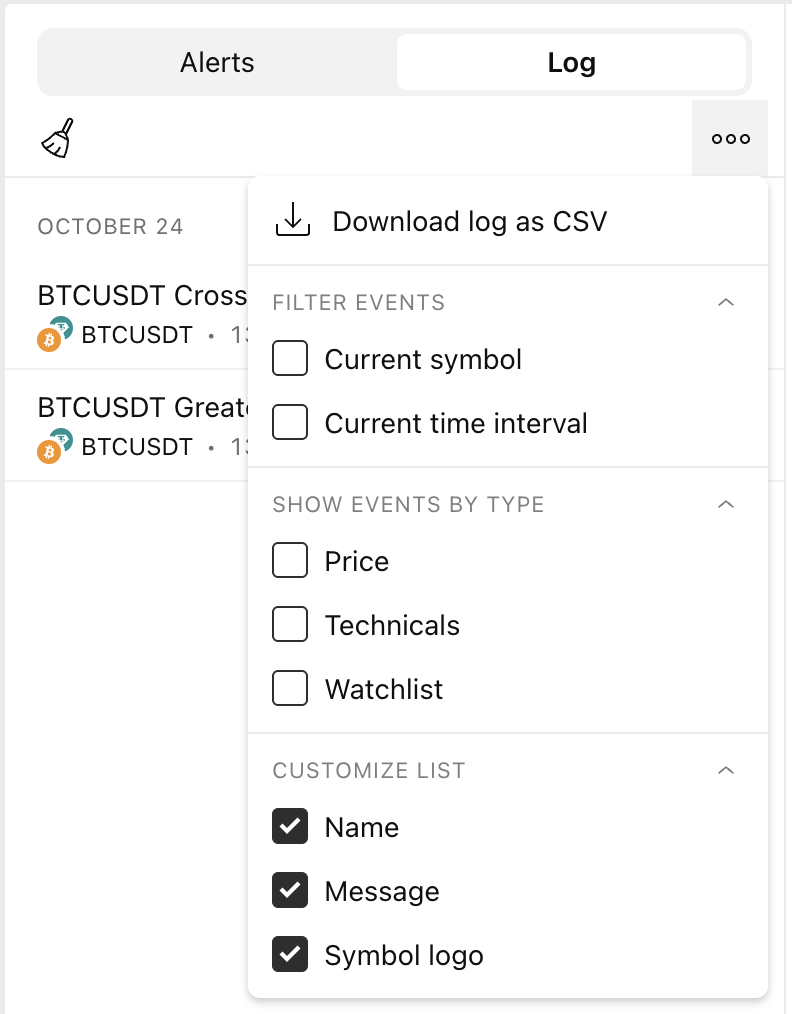This screenshot has width=792, height=1014.
Task: Switch to the Alerts tab
Action: [217, 63]
